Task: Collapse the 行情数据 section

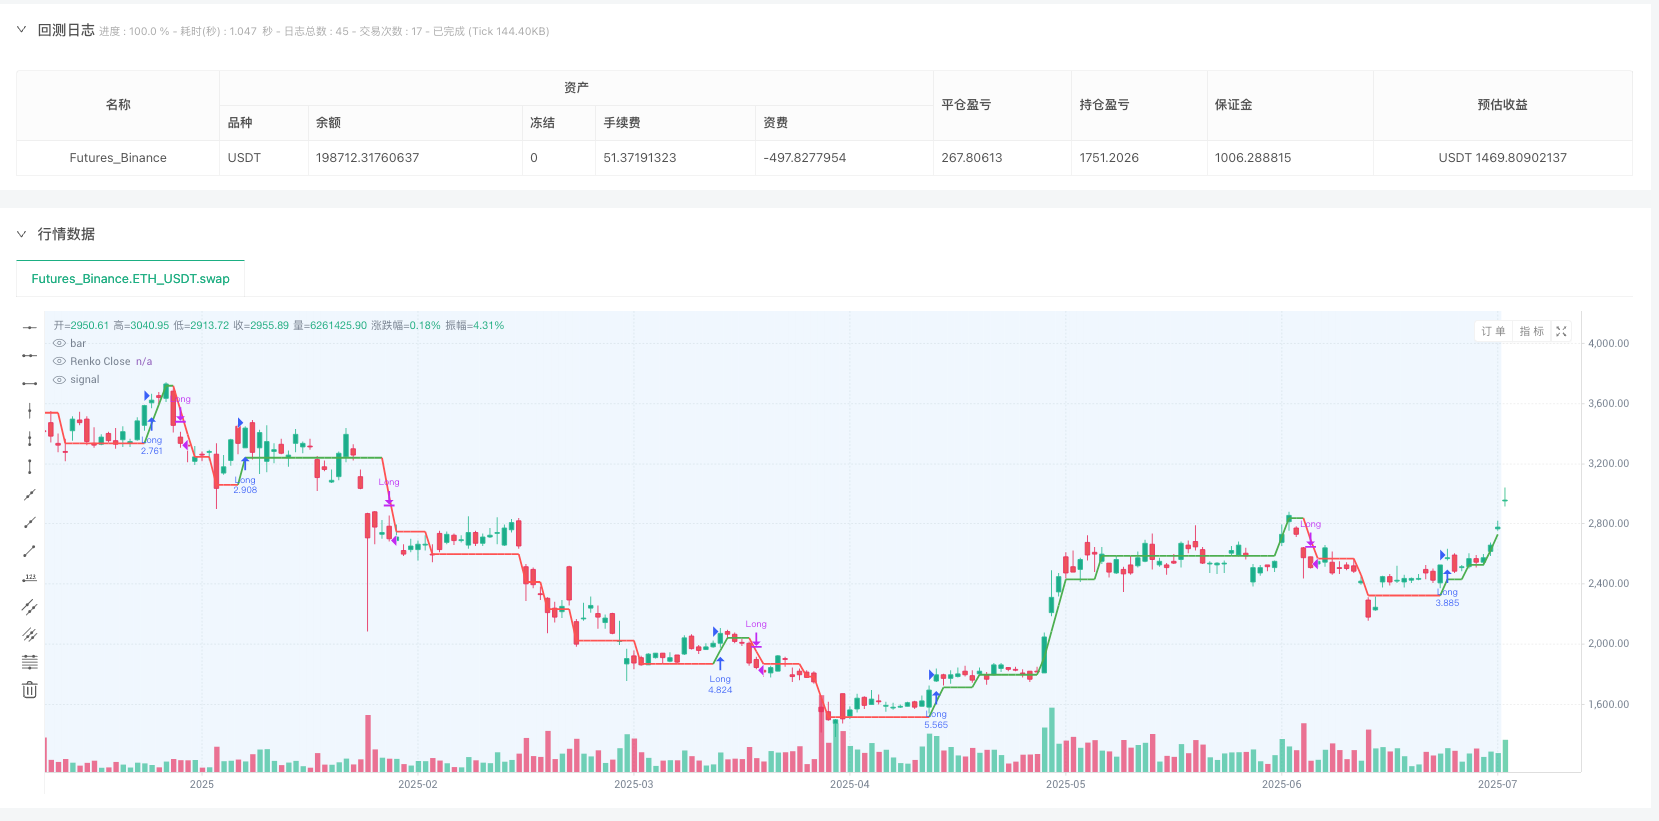Action: coord(21,234)
